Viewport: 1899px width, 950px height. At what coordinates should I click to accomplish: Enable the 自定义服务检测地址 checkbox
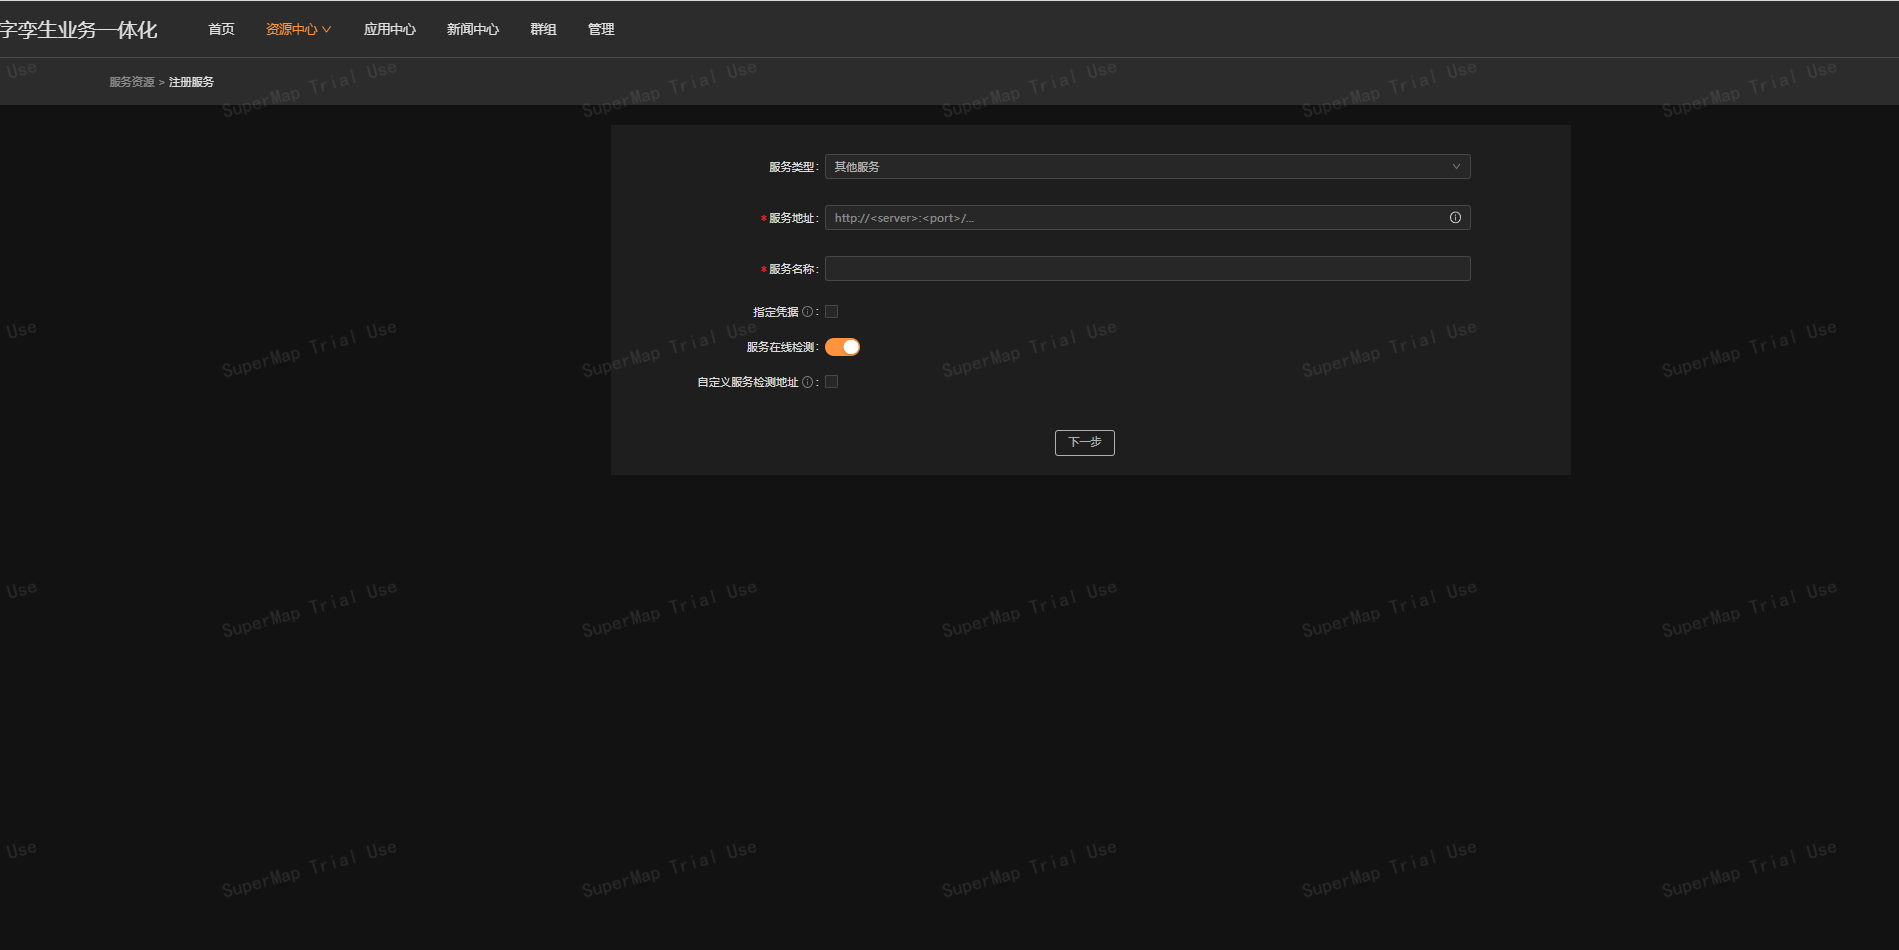831,382
